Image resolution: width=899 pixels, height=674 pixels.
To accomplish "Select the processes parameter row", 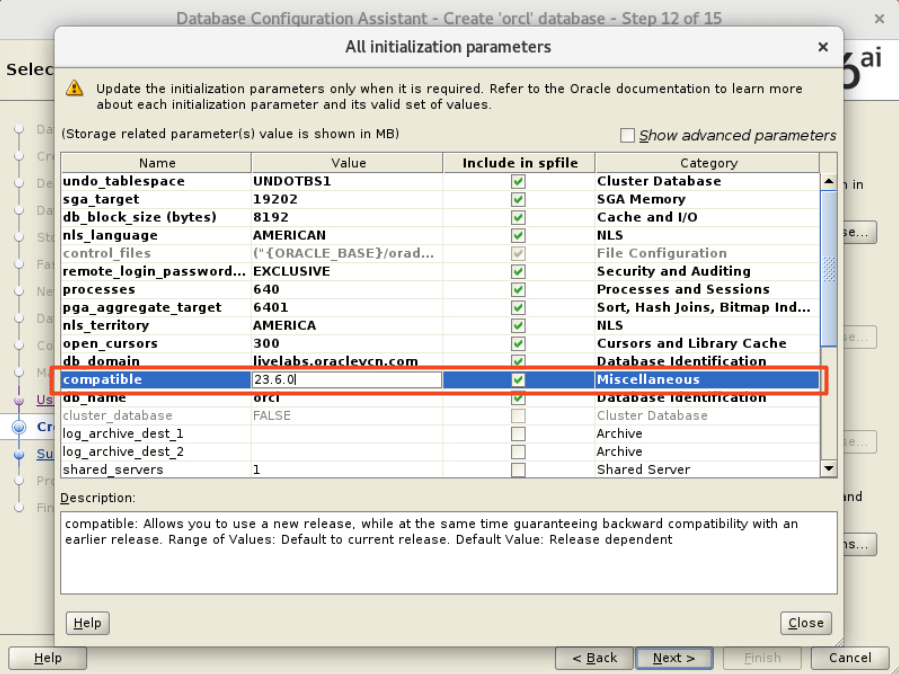I will (x=156, y=289).
